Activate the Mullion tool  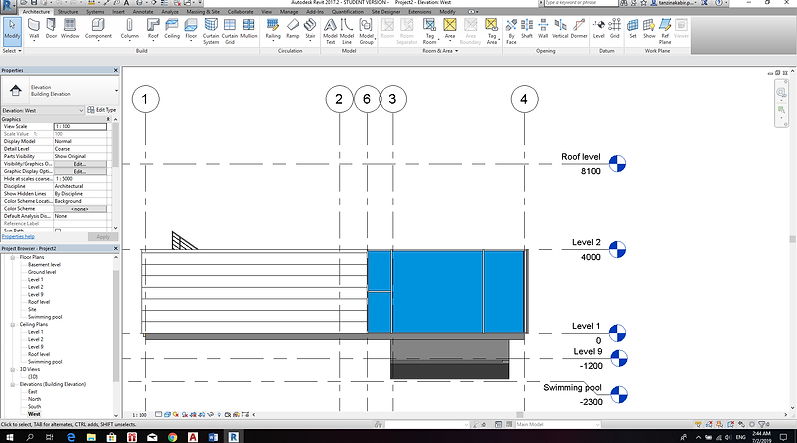(249, 29)
